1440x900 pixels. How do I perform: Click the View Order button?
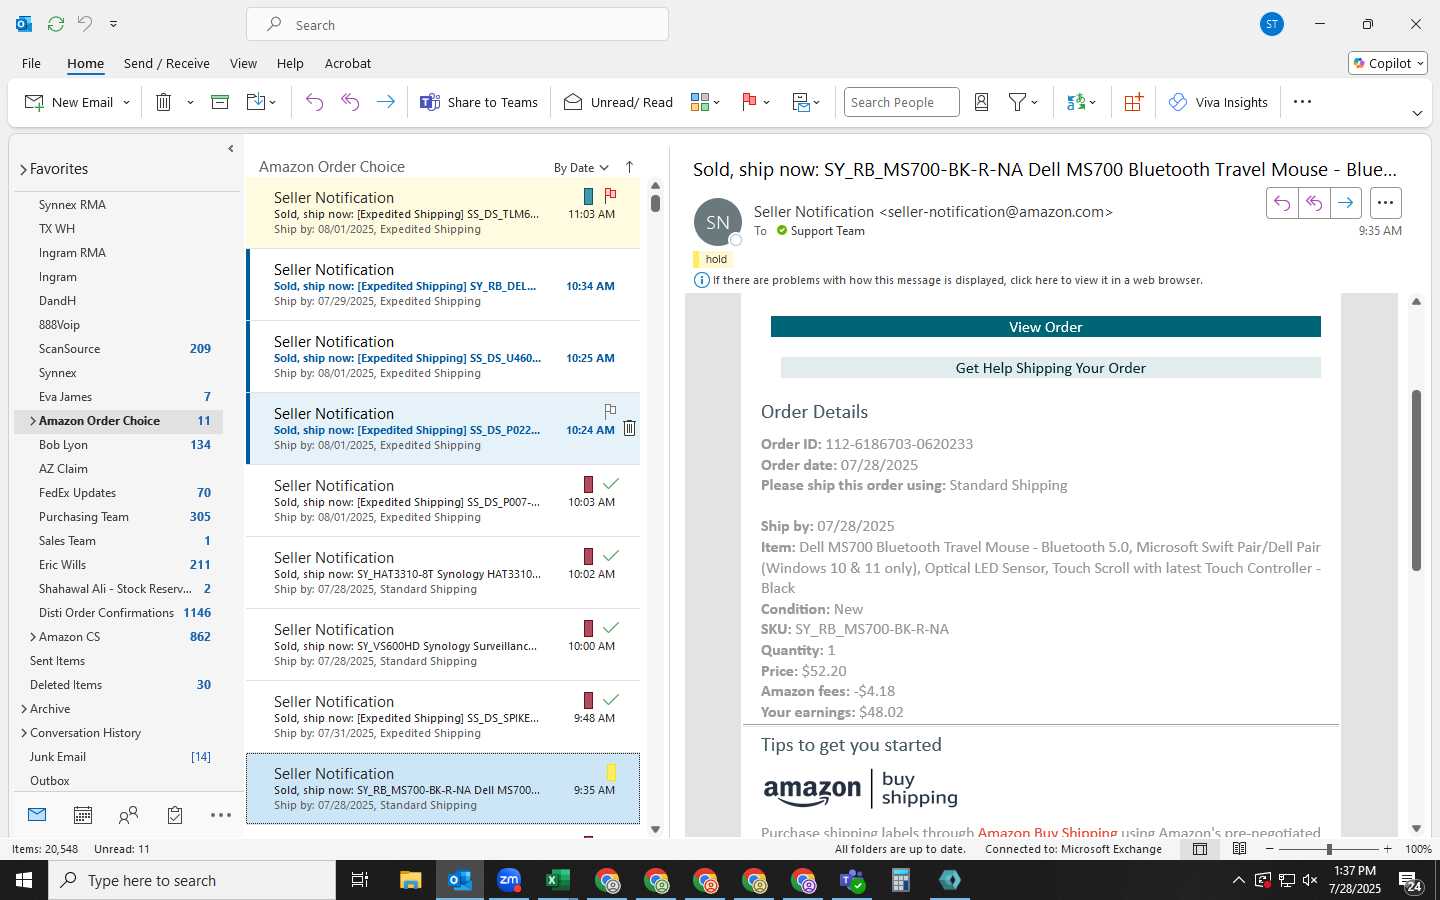1045,327
